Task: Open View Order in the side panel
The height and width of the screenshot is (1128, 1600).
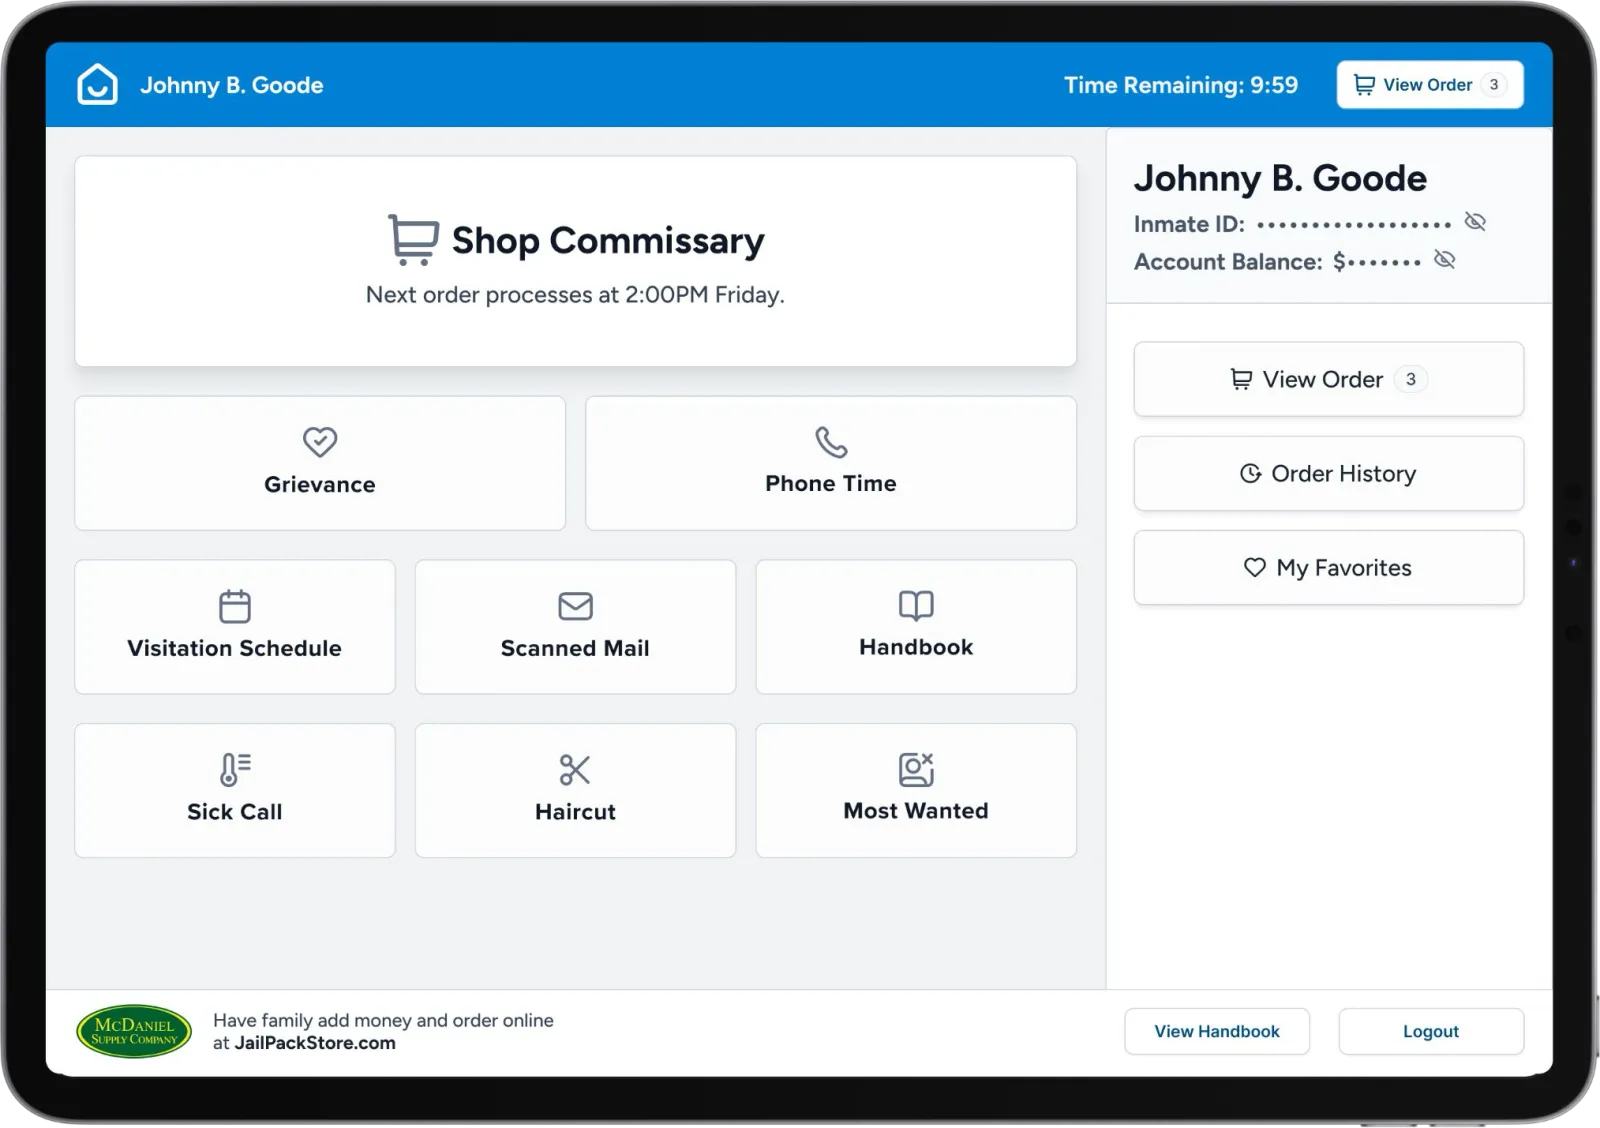Action: pos(1328,379)
